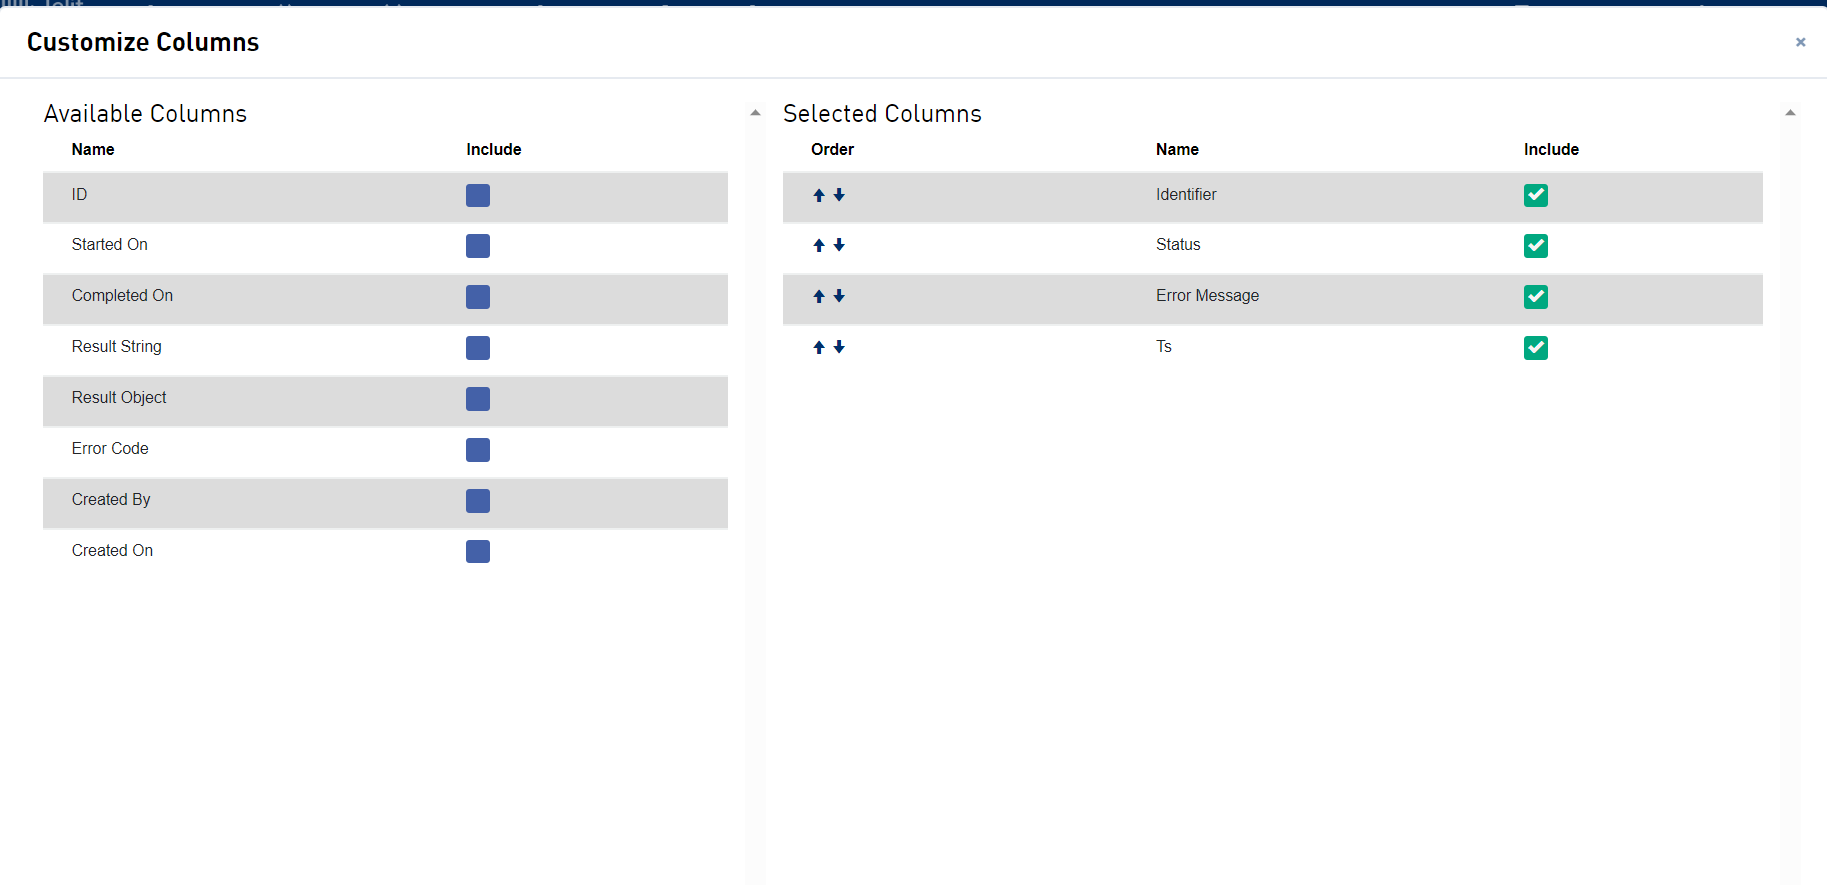This screenshot has height=885, width=1827.
Task: Include the Error Code column
Action: pyautogui.click(x=478, y=450)
